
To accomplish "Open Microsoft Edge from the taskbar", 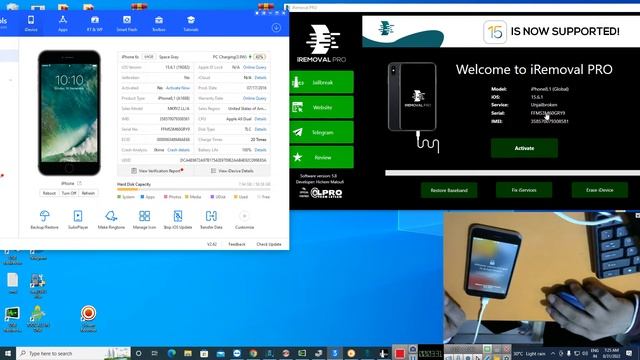I will coord(171,353).
